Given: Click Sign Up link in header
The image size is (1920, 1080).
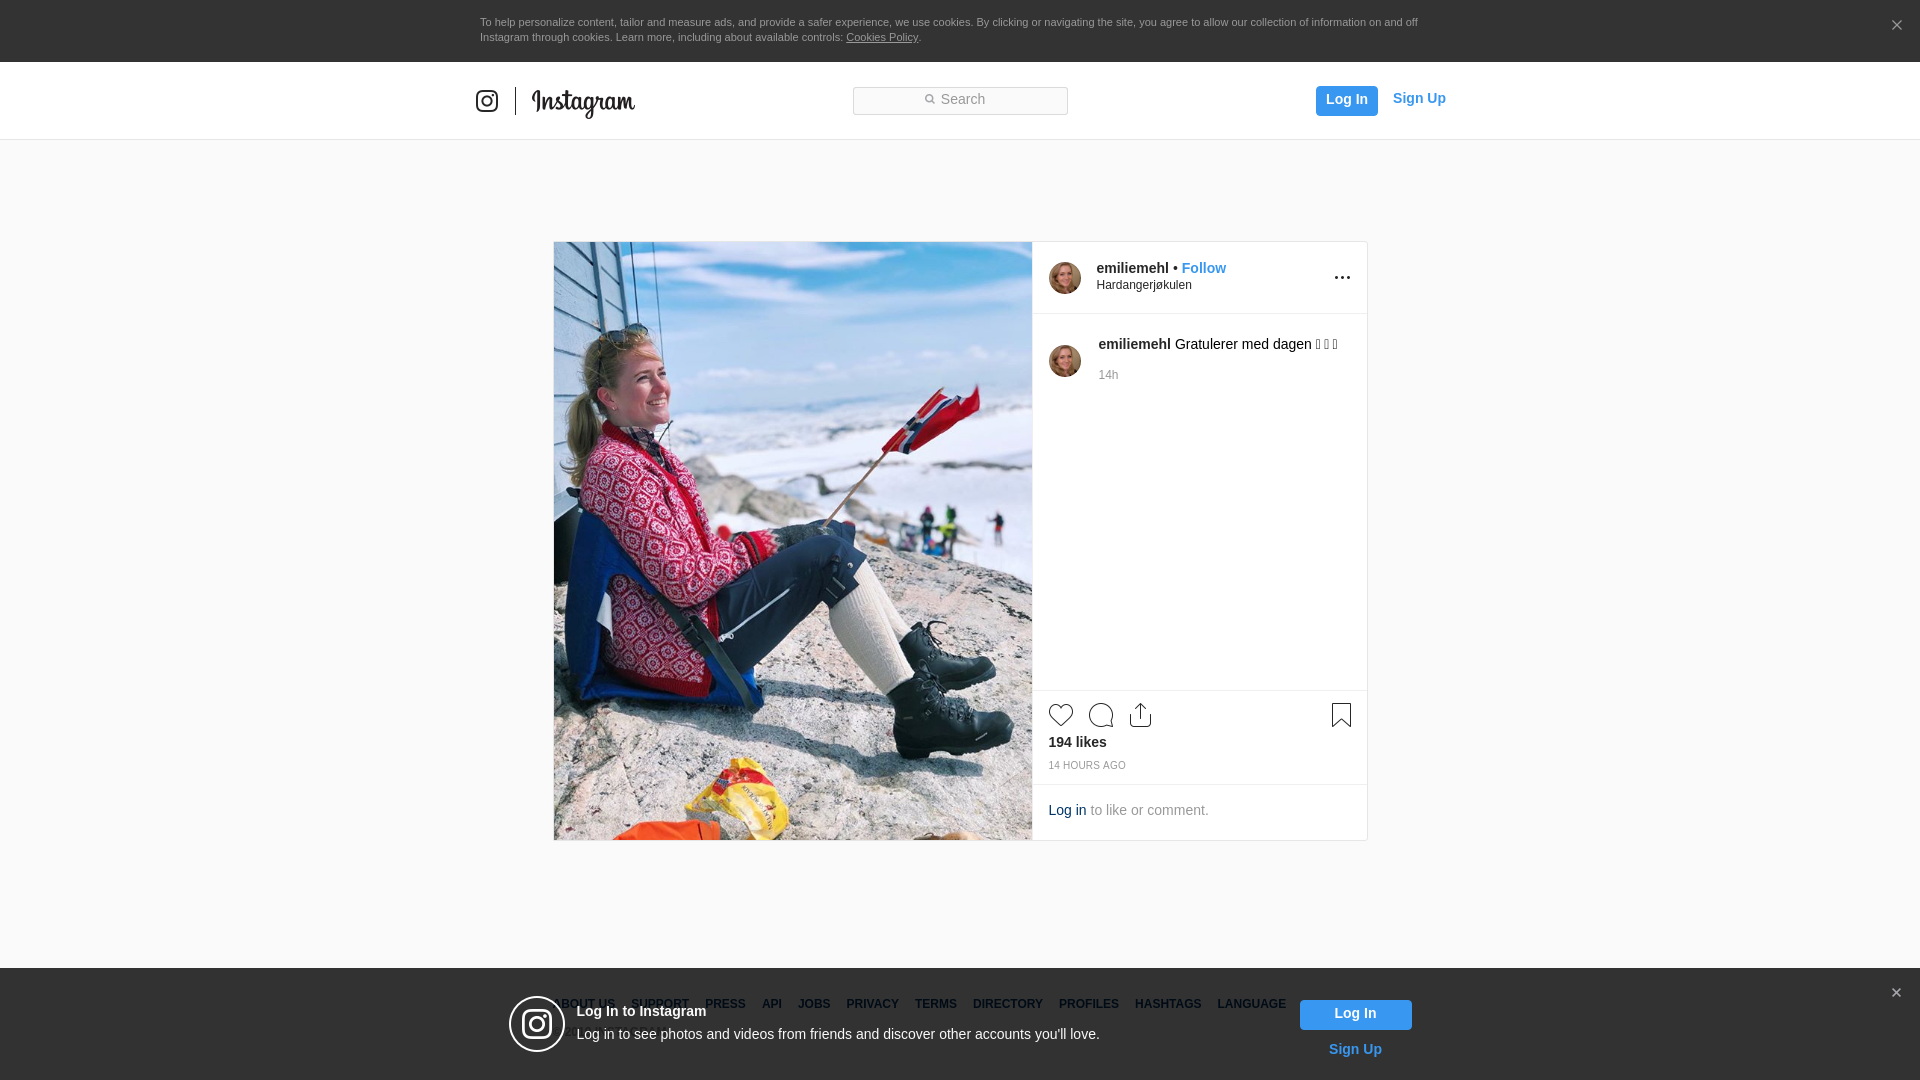Looking at the screenshot, I should (x=1419, y=98).
